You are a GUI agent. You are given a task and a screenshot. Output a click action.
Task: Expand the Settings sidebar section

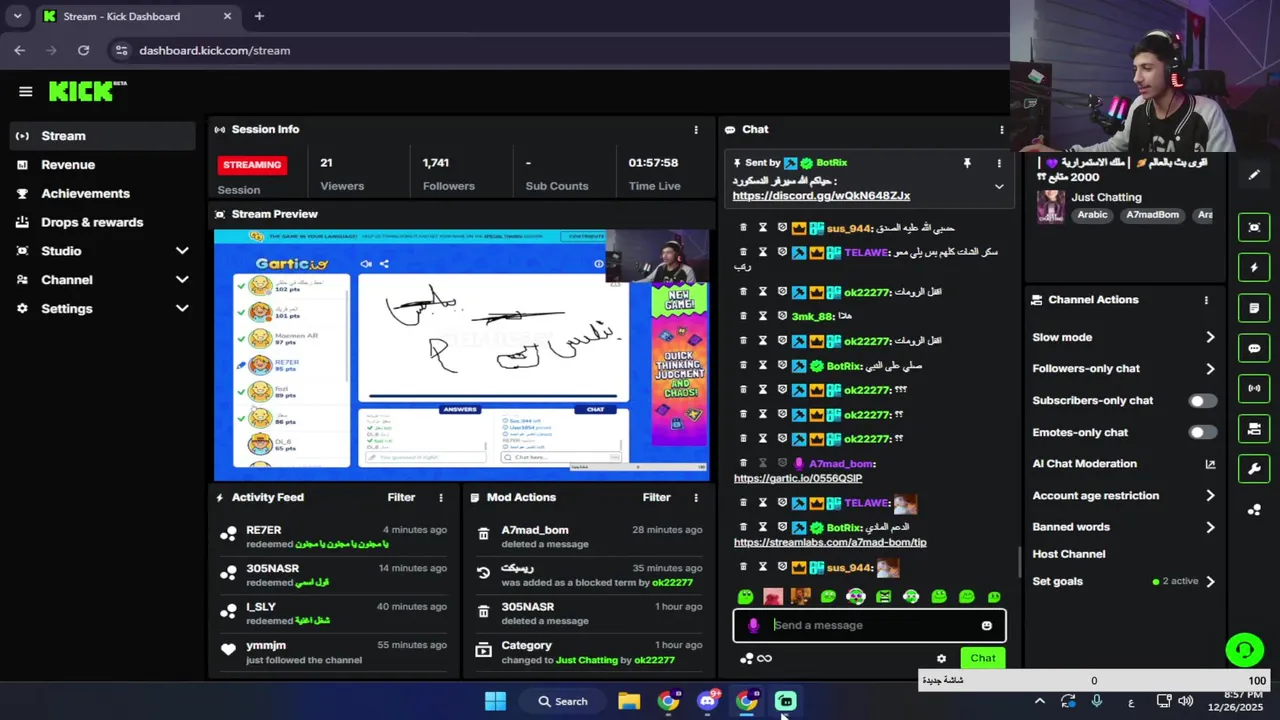182,309
